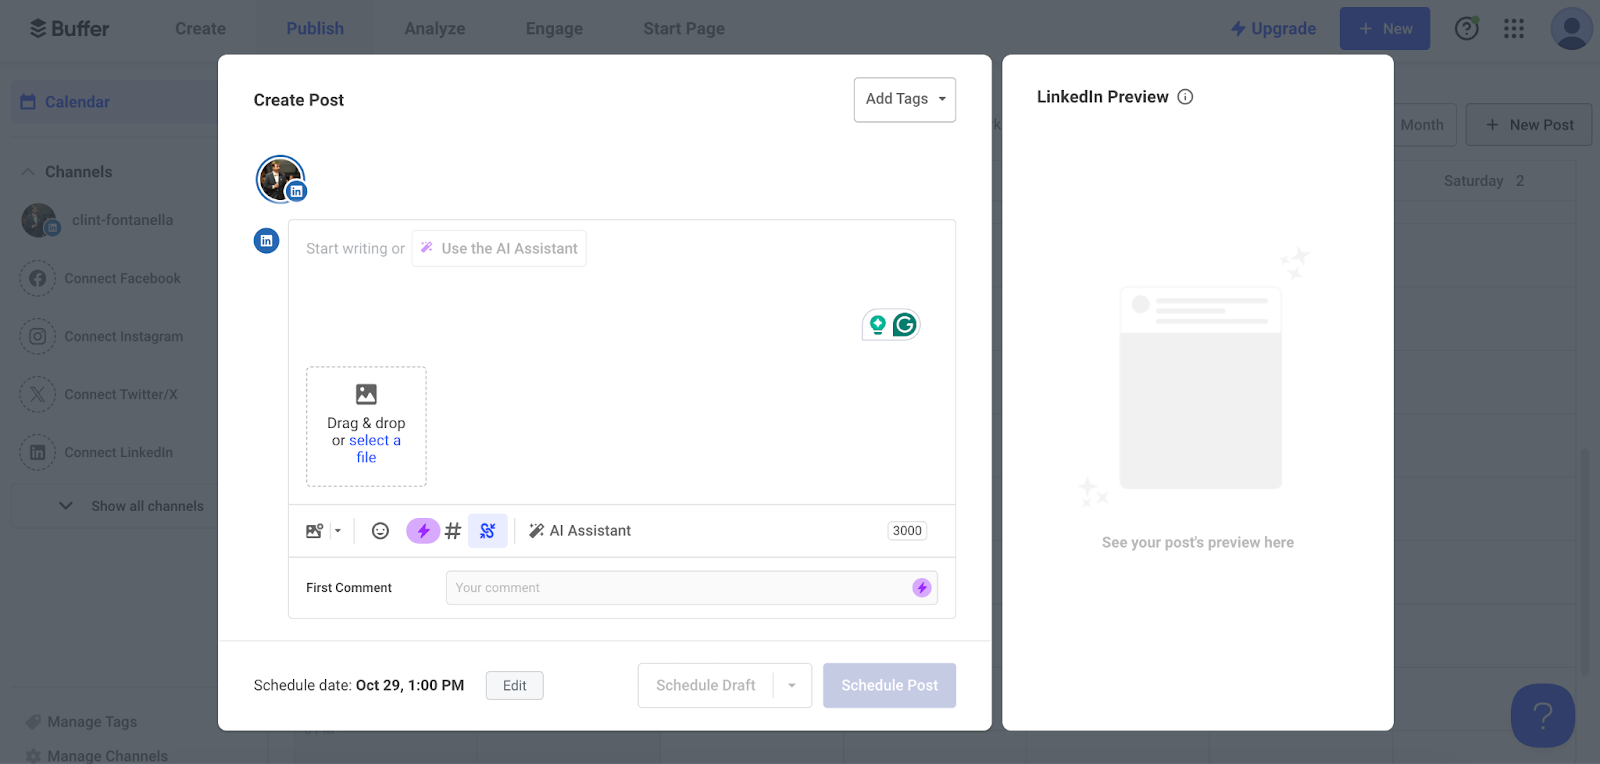The height and width of the screenshot is (764, 1600).
Task: Open the hashtag manager icon
Action: point(453,531)
